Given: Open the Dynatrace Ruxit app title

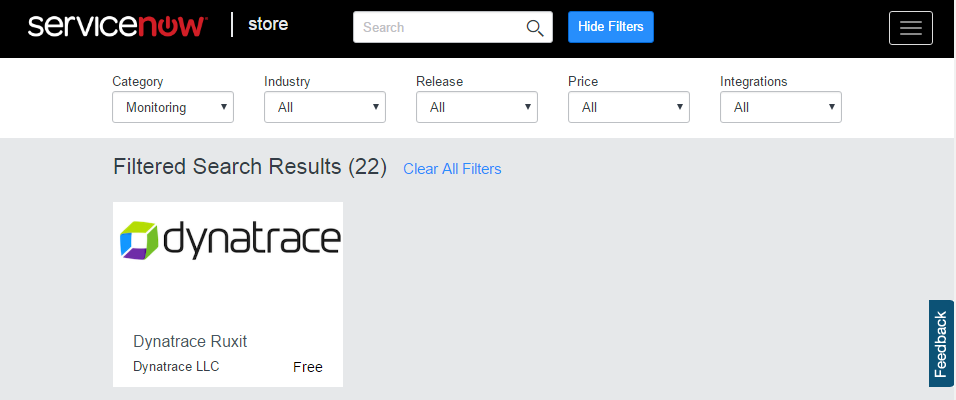Looking at the screenshot, I should coord(190,341).
